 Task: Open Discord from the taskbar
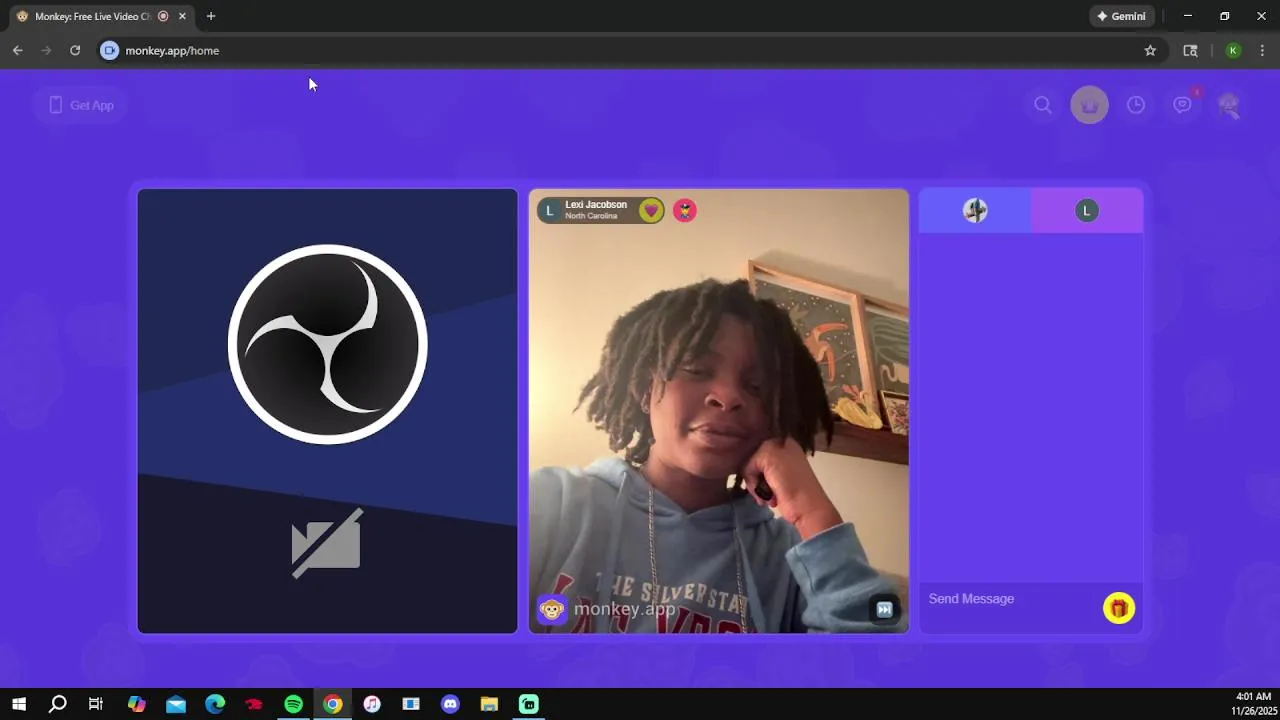(450, 704)
